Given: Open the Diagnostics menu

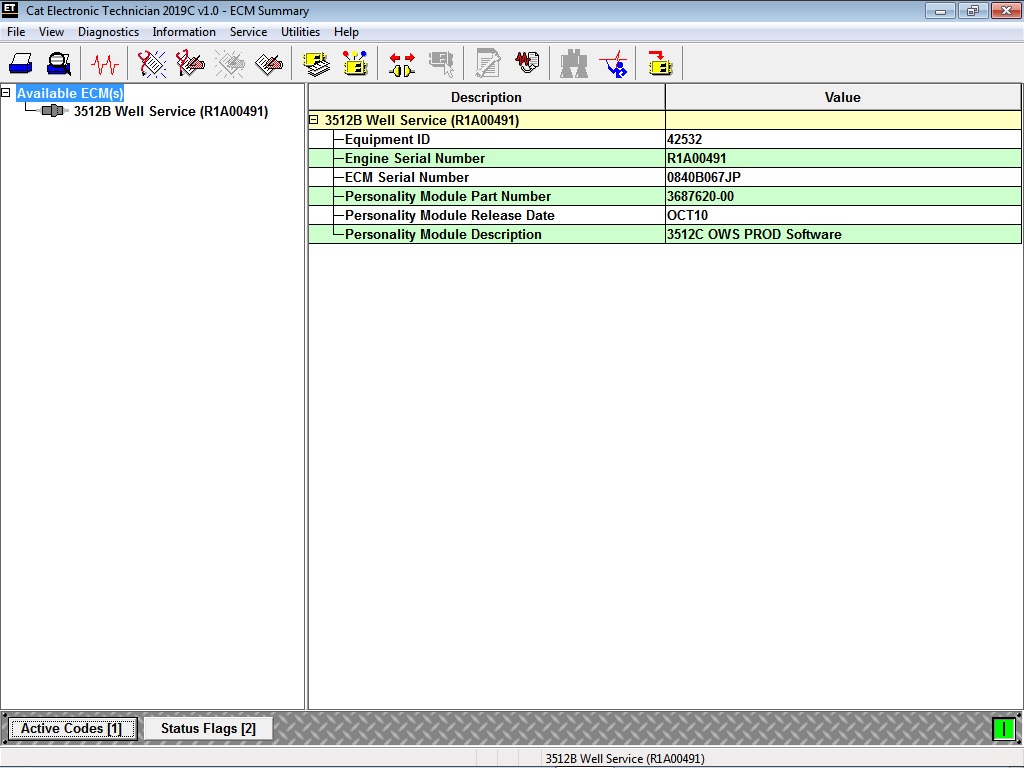Looking at the screenshot, I should point(108,32).
